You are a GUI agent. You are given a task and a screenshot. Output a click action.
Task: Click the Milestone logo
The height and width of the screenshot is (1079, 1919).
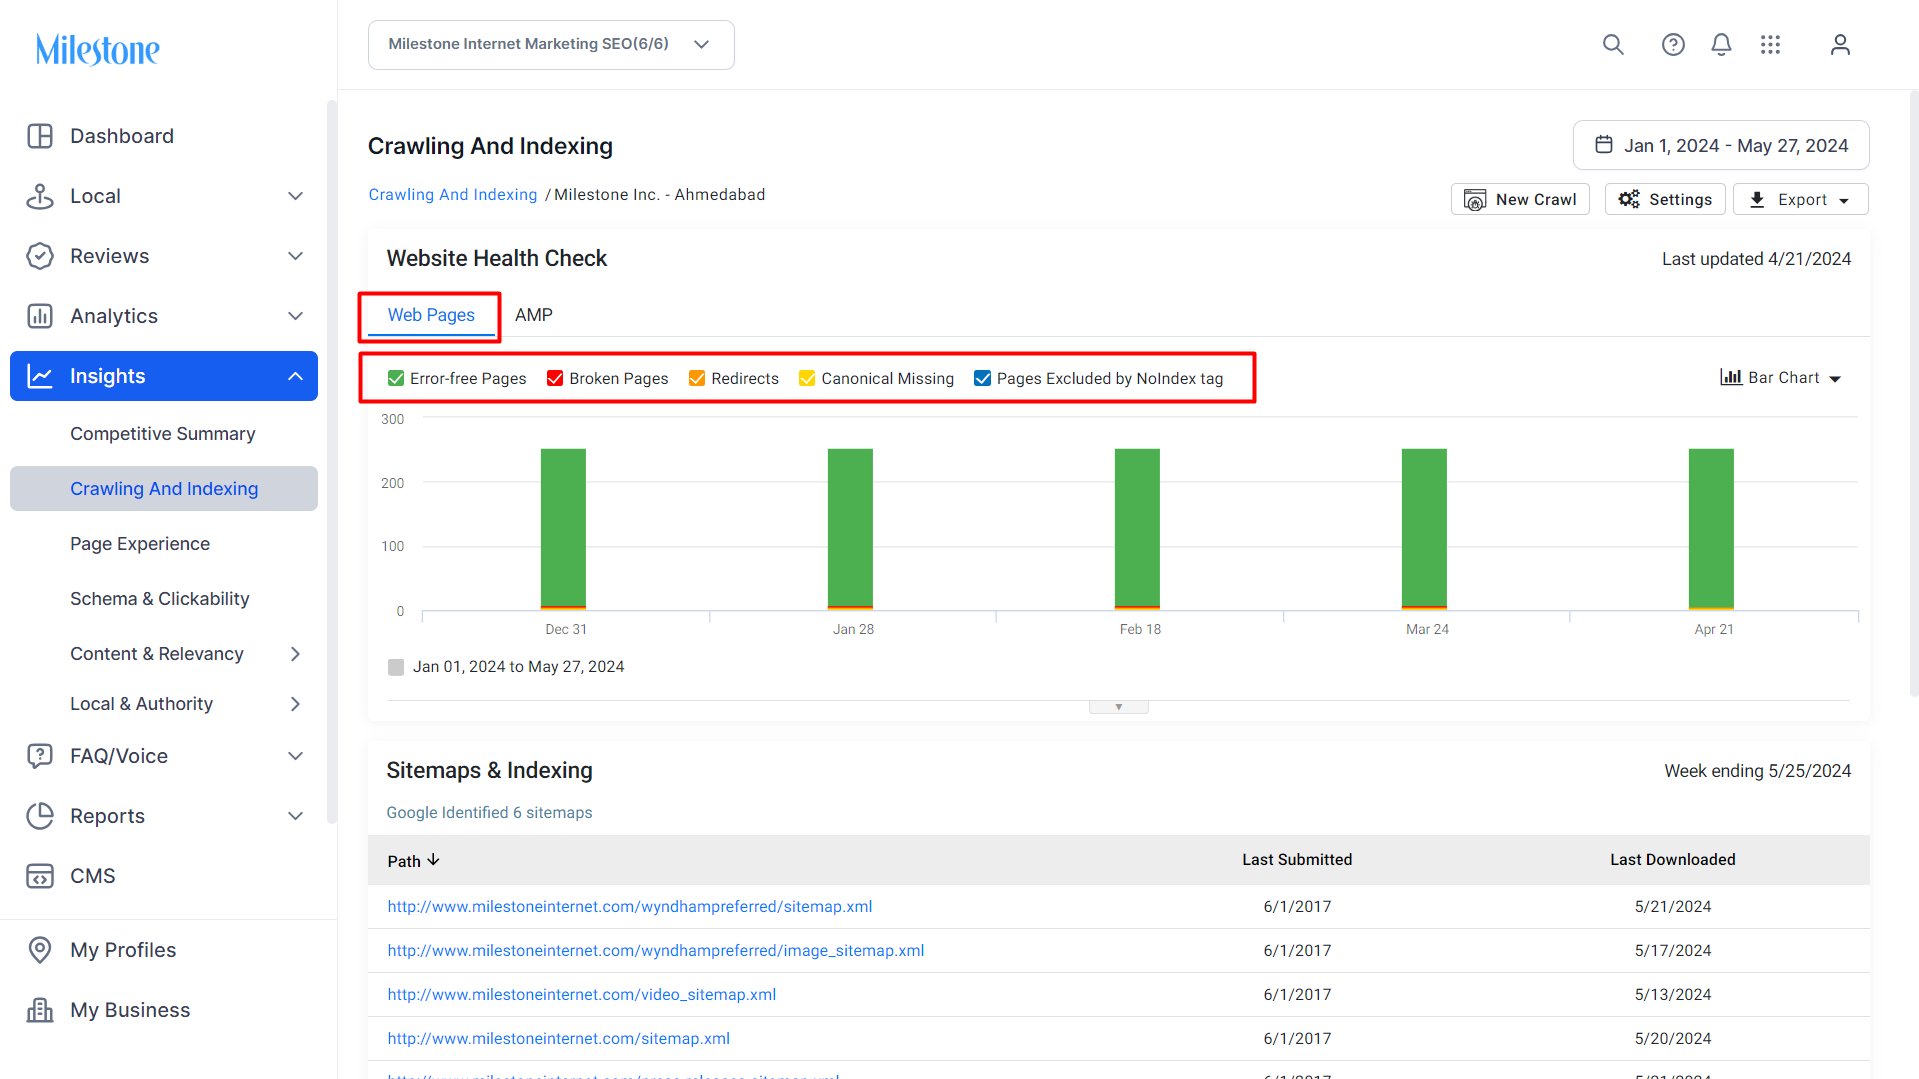tap(98, 49)
